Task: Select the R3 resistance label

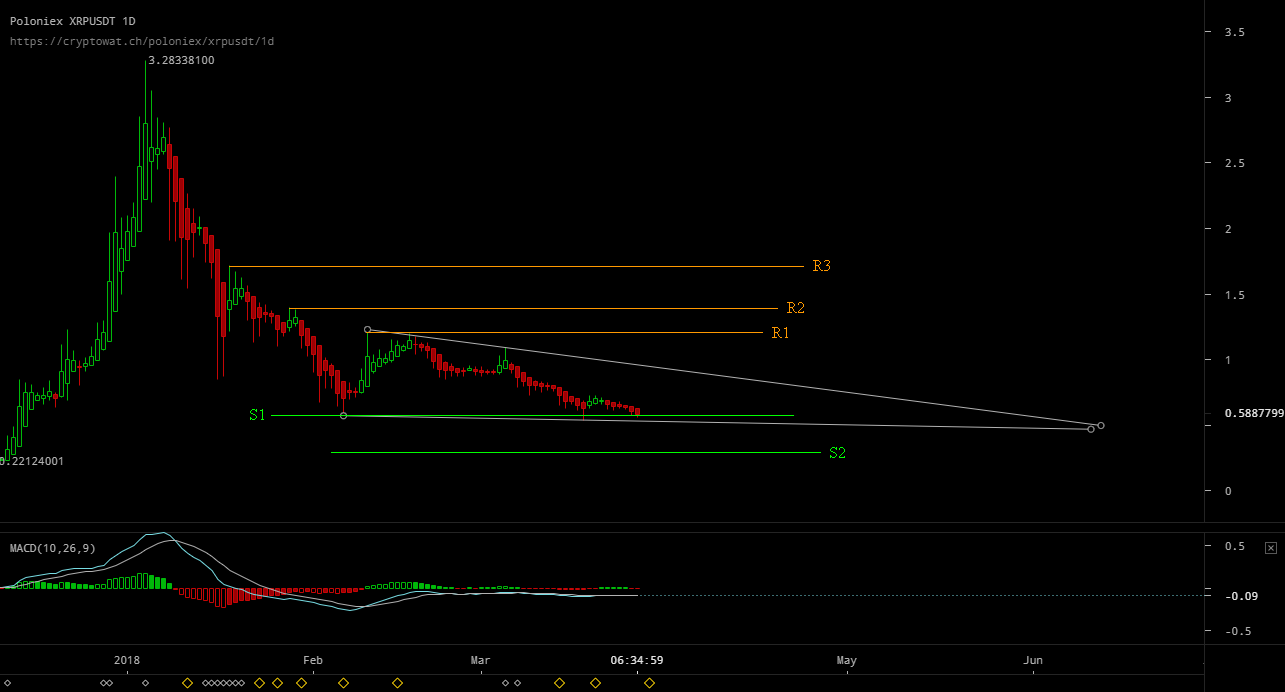Action: click(x=822, y=266)
